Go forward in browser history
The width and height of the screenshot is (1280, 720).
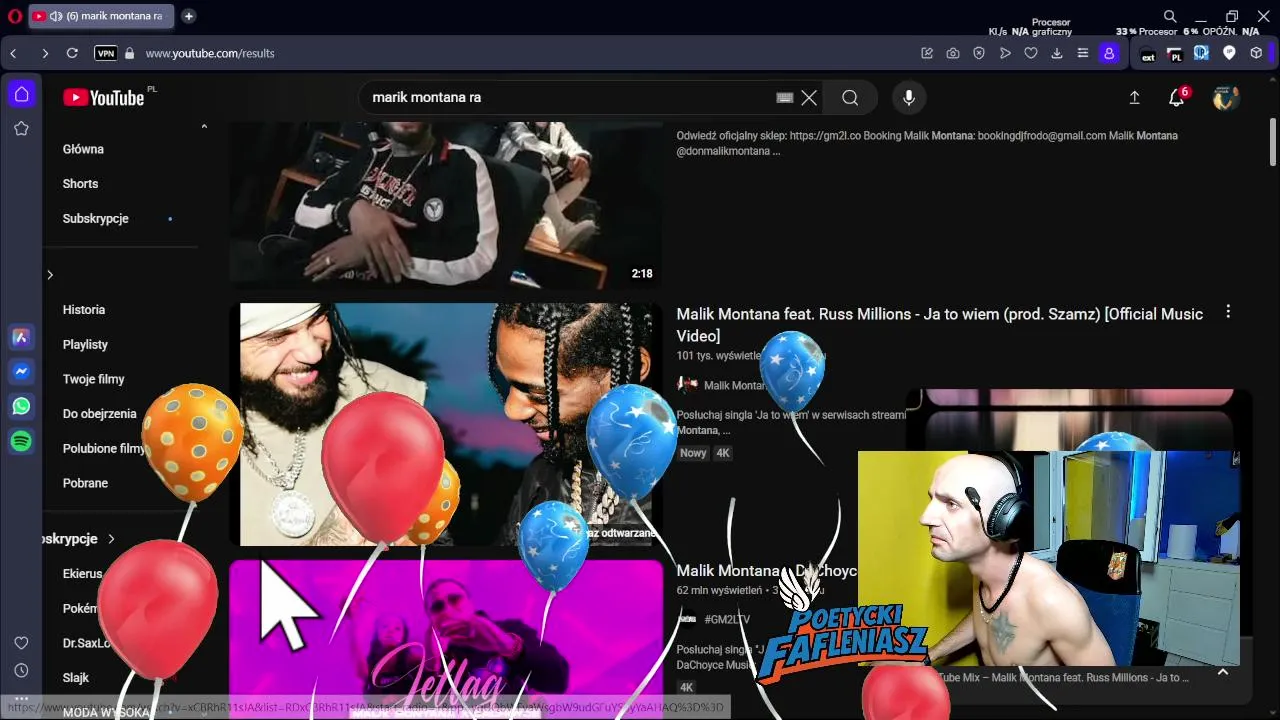45,53
